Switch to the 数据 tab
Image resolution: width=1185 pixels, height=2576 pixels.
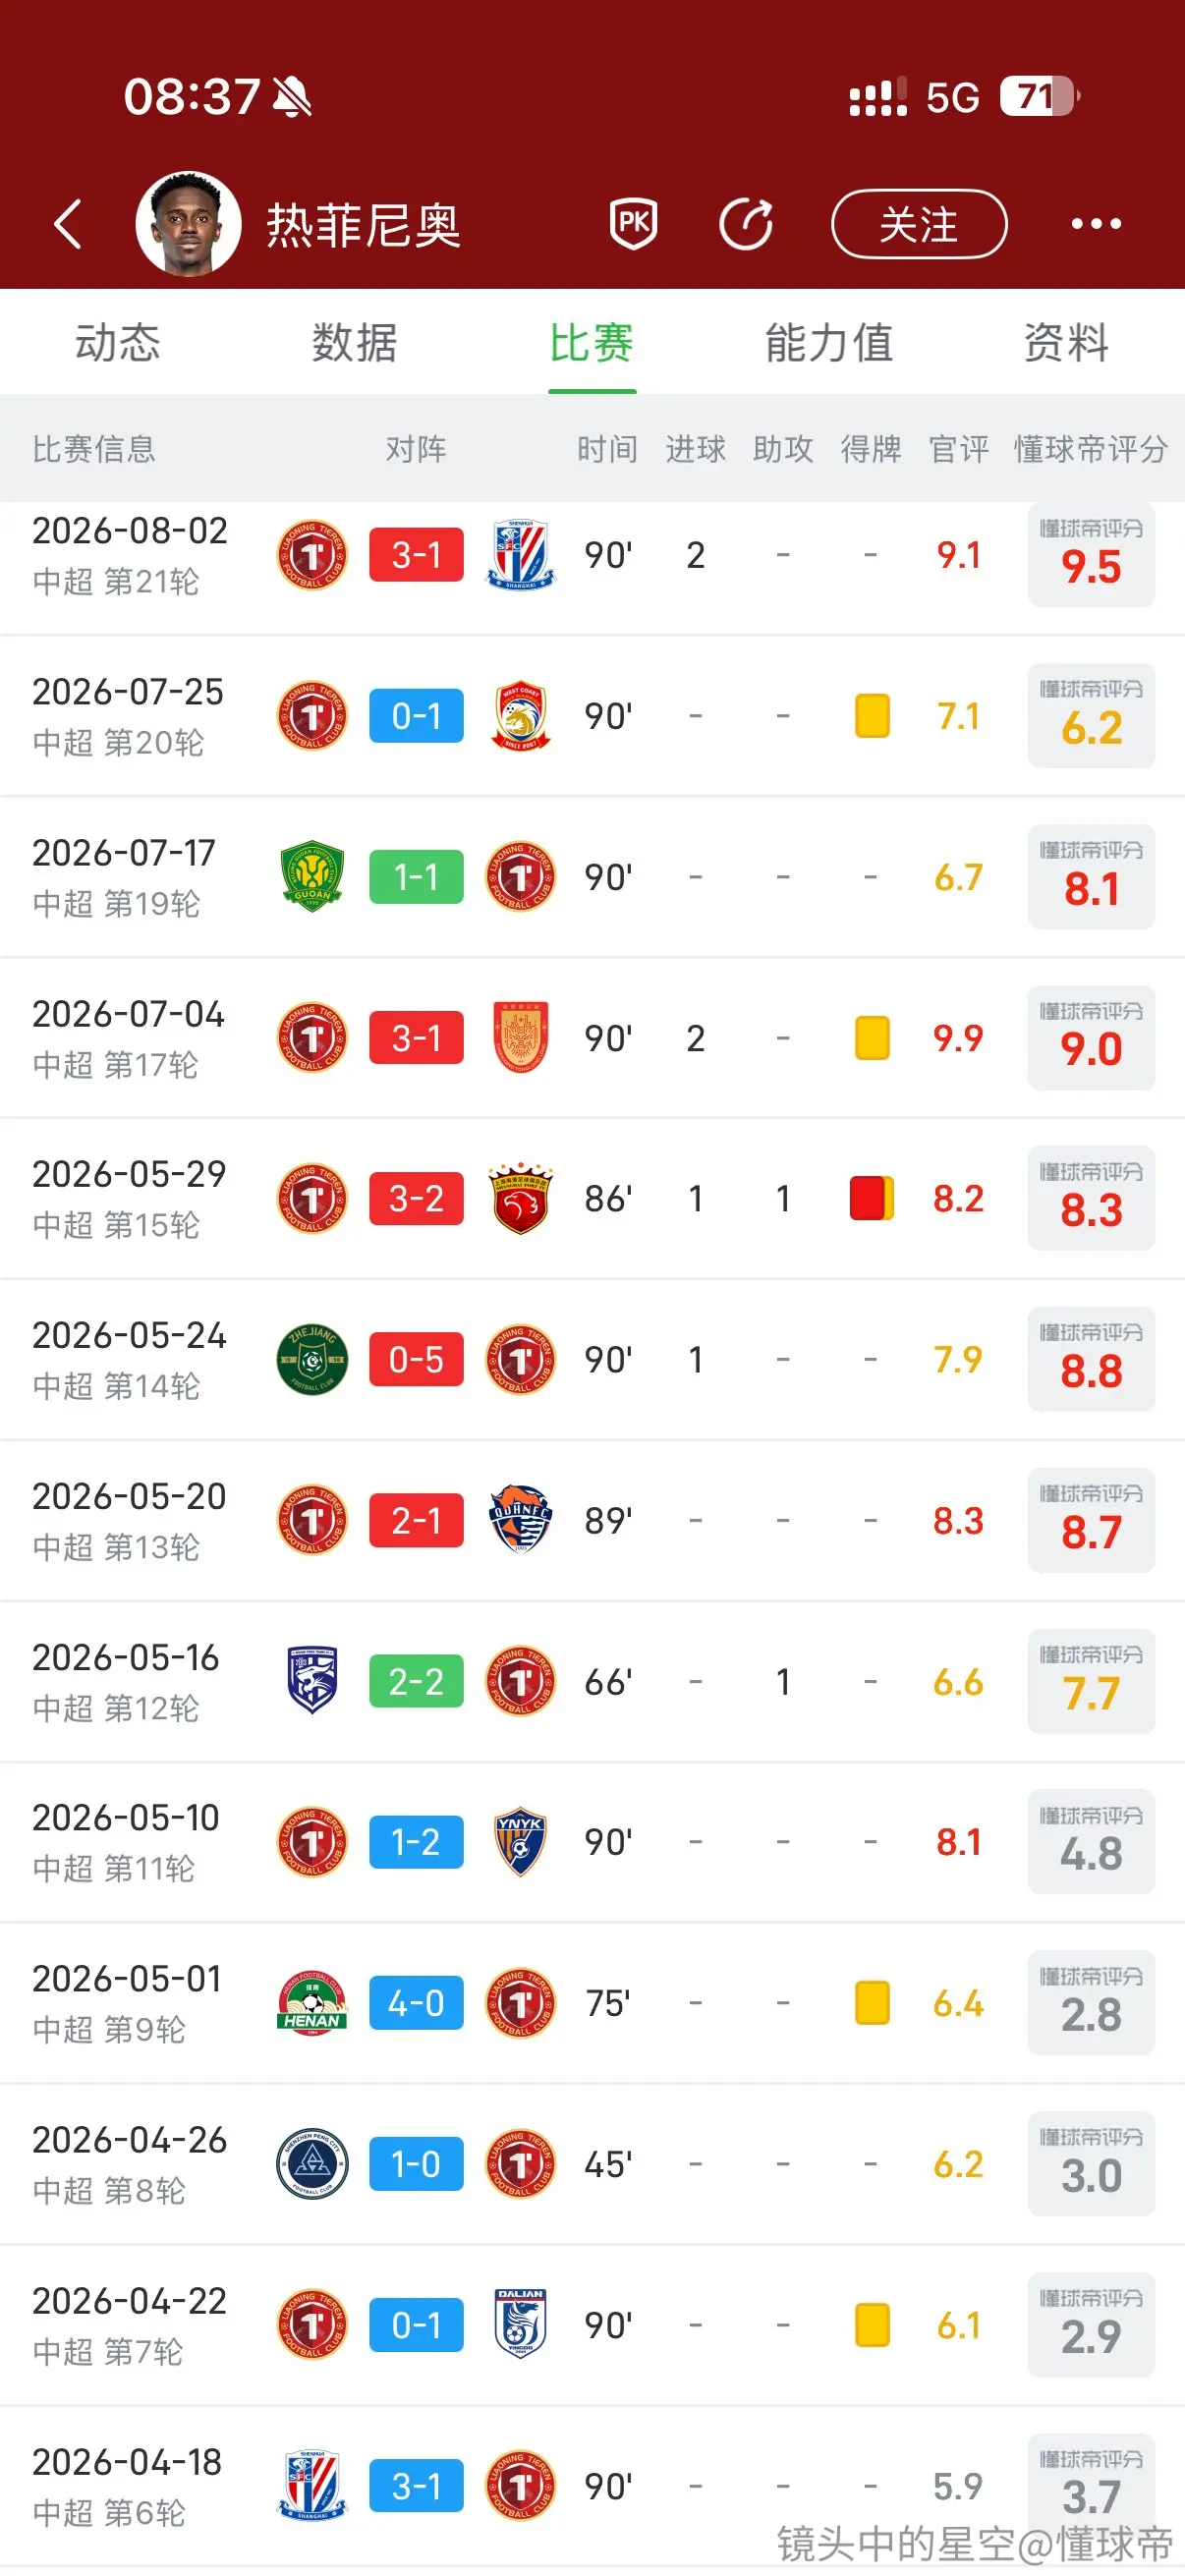(355, 342)
